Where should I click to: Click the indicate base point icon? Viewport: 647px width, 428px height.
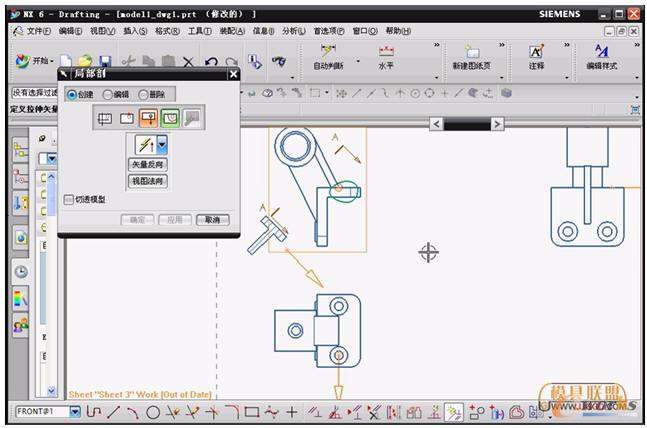click(126, 119)
